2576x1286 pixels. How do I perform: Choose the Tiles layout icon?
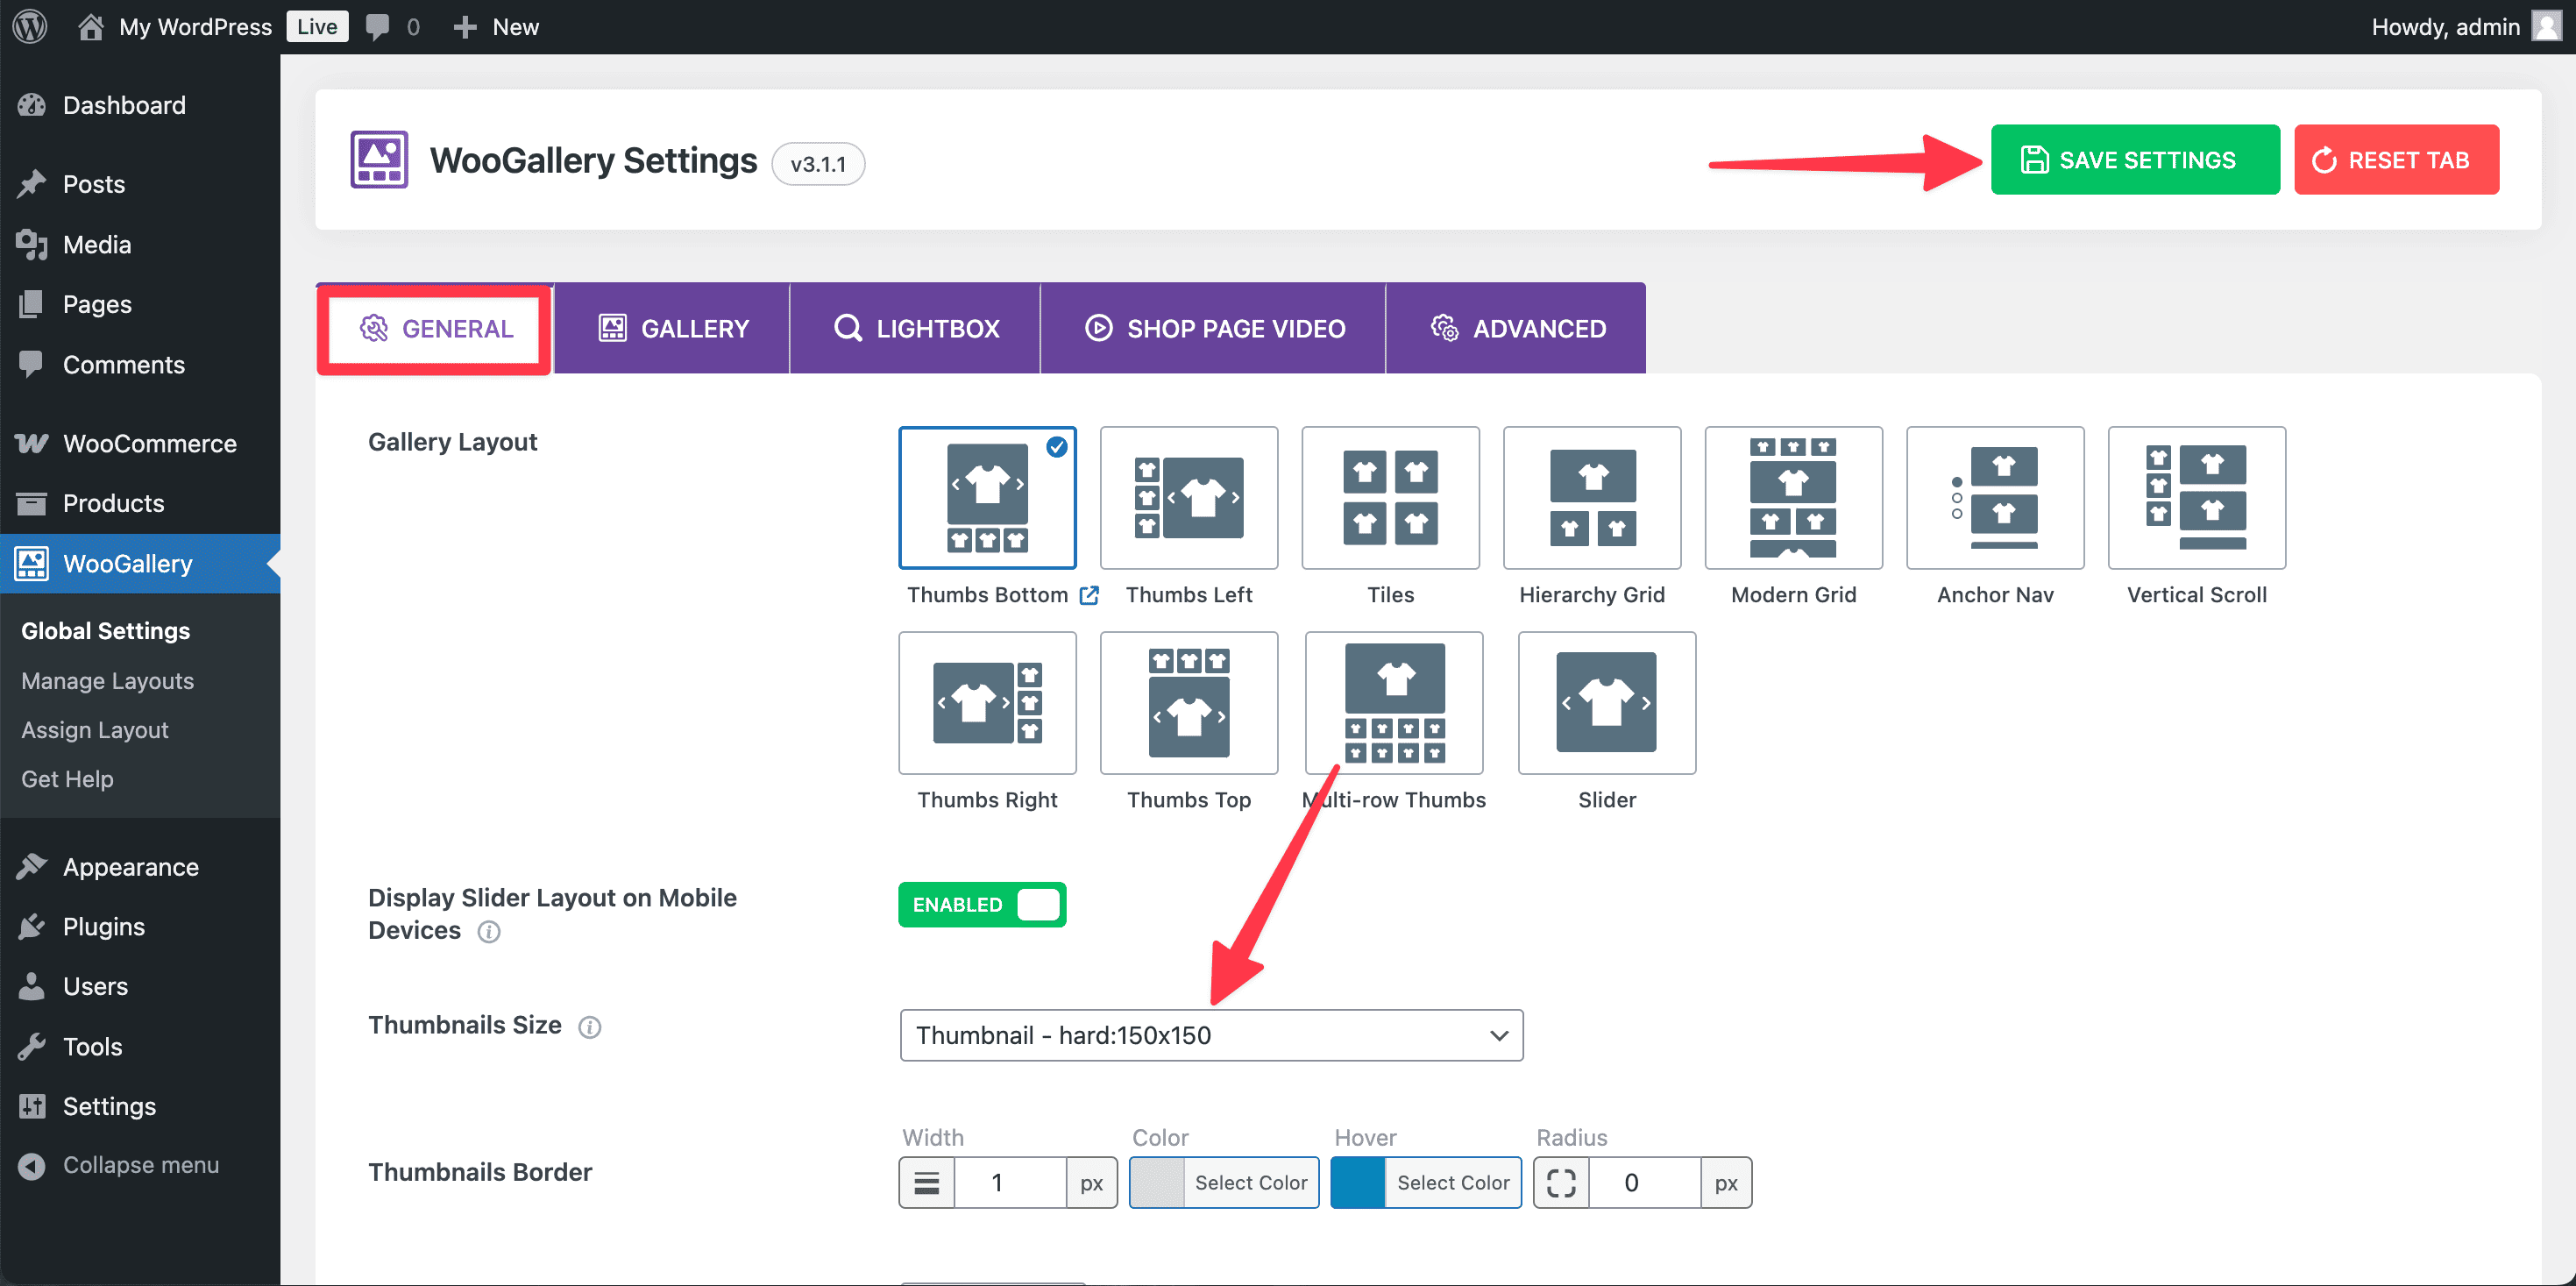click(1390, 497)
